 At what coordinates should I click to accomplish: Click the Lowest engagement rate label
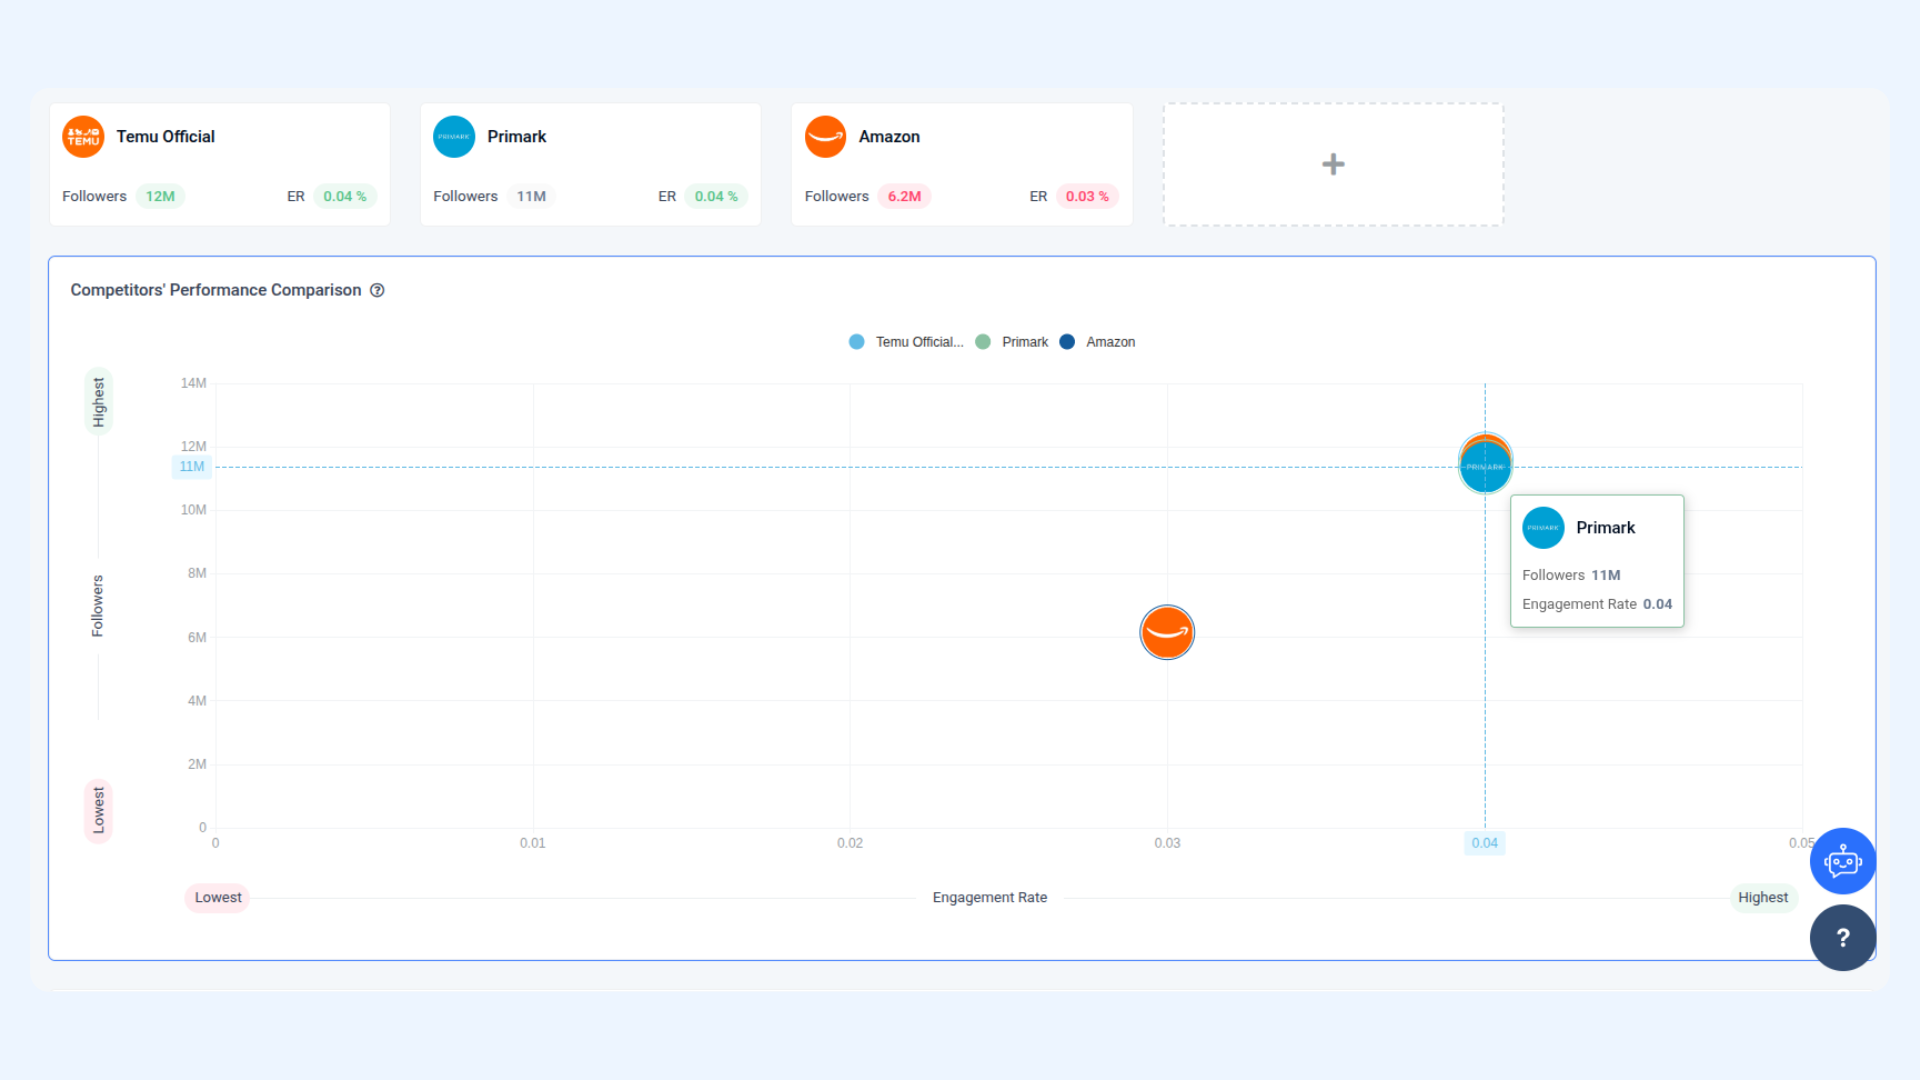[x=218, y=898]
